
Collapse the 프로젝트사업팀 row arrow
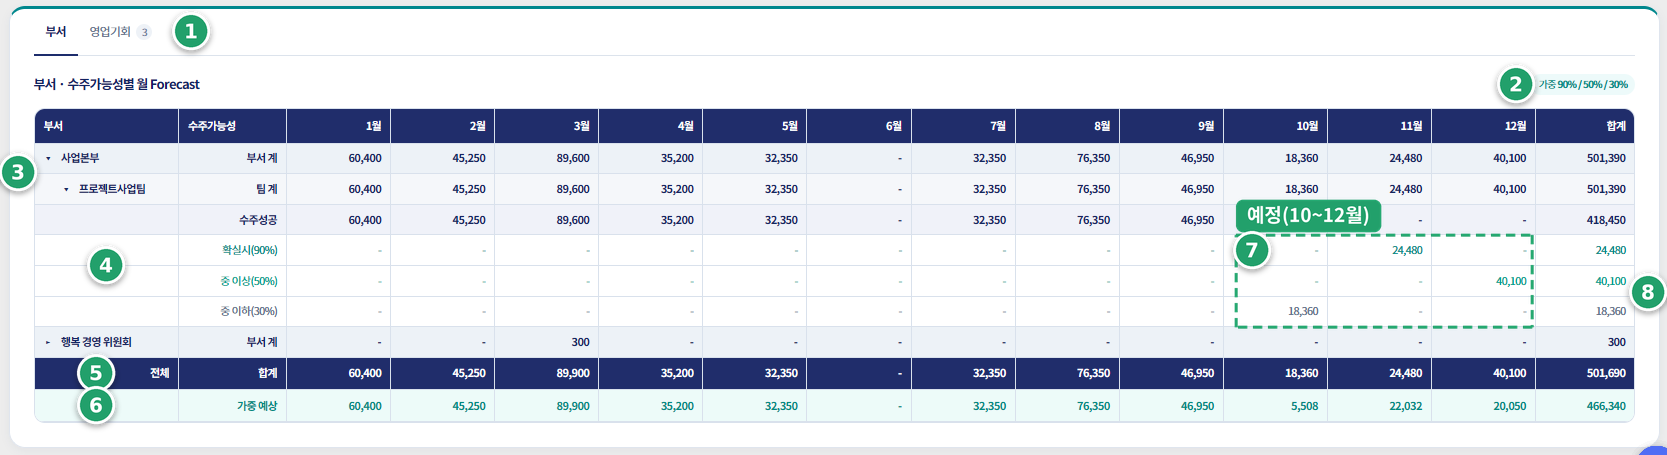pos(66,189)
